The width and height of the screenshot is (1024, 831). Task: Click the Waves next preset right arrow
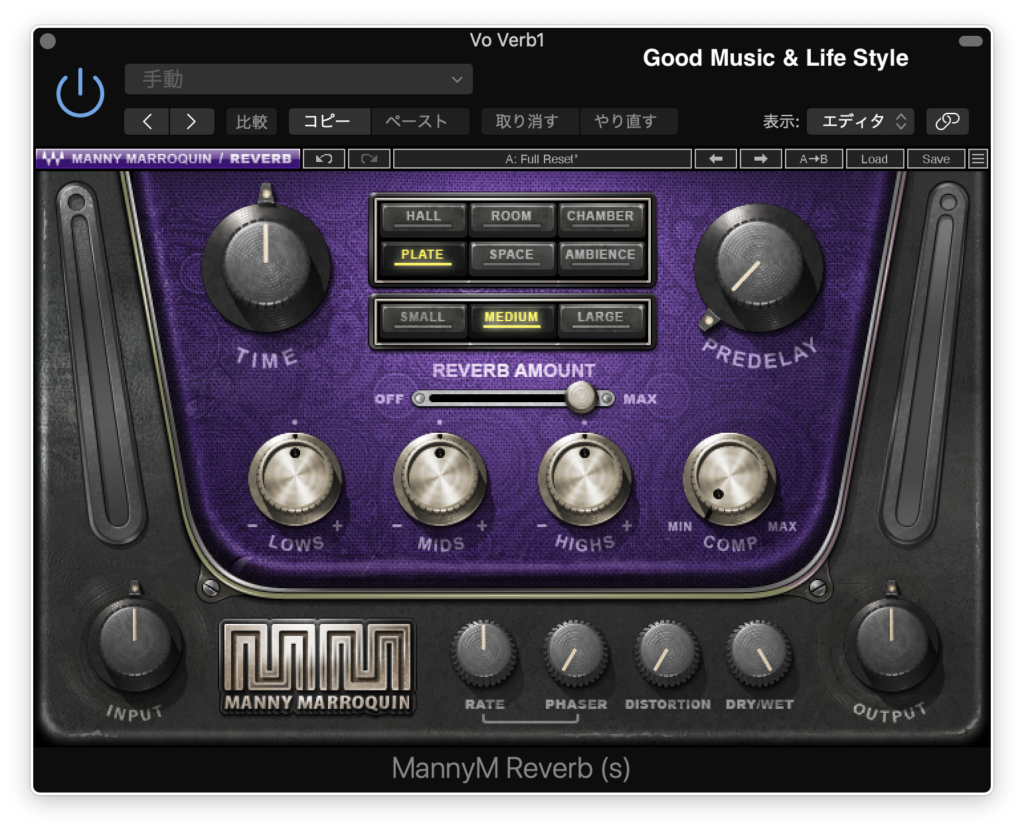[x=761, y=159]
